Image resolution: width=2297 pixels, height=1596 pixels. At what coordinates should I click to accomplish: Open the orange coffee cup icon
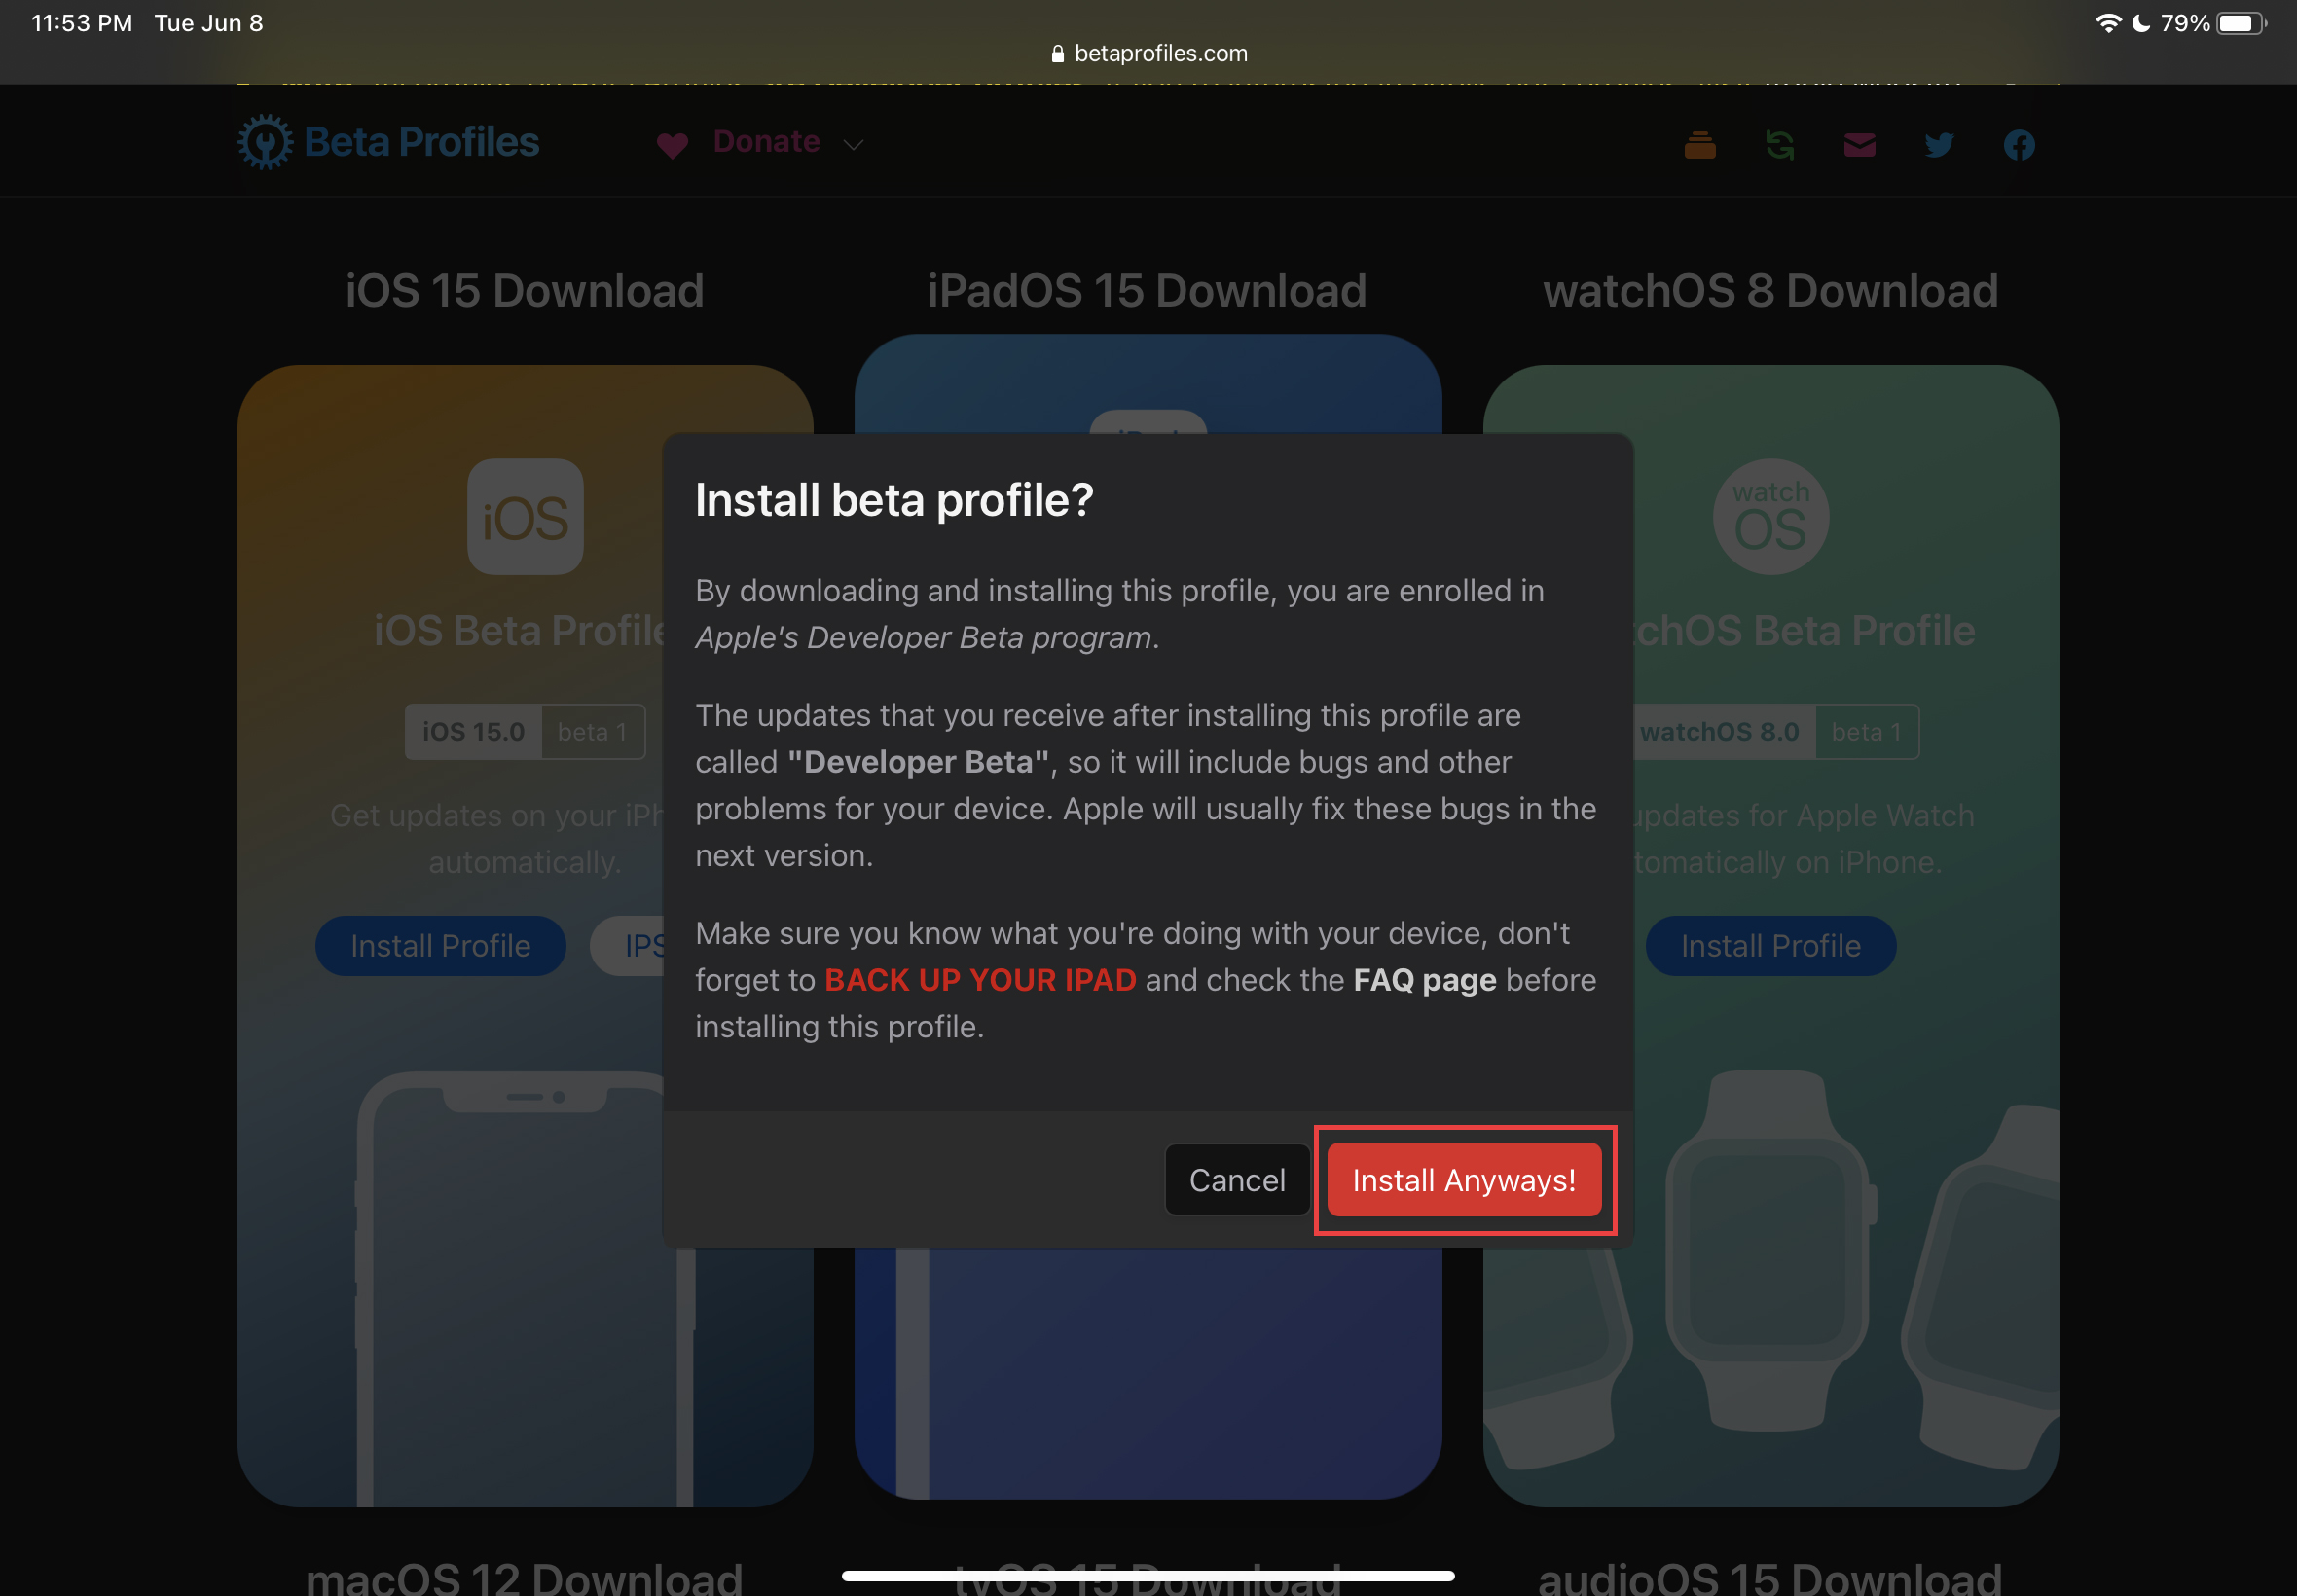(1699, 146)
